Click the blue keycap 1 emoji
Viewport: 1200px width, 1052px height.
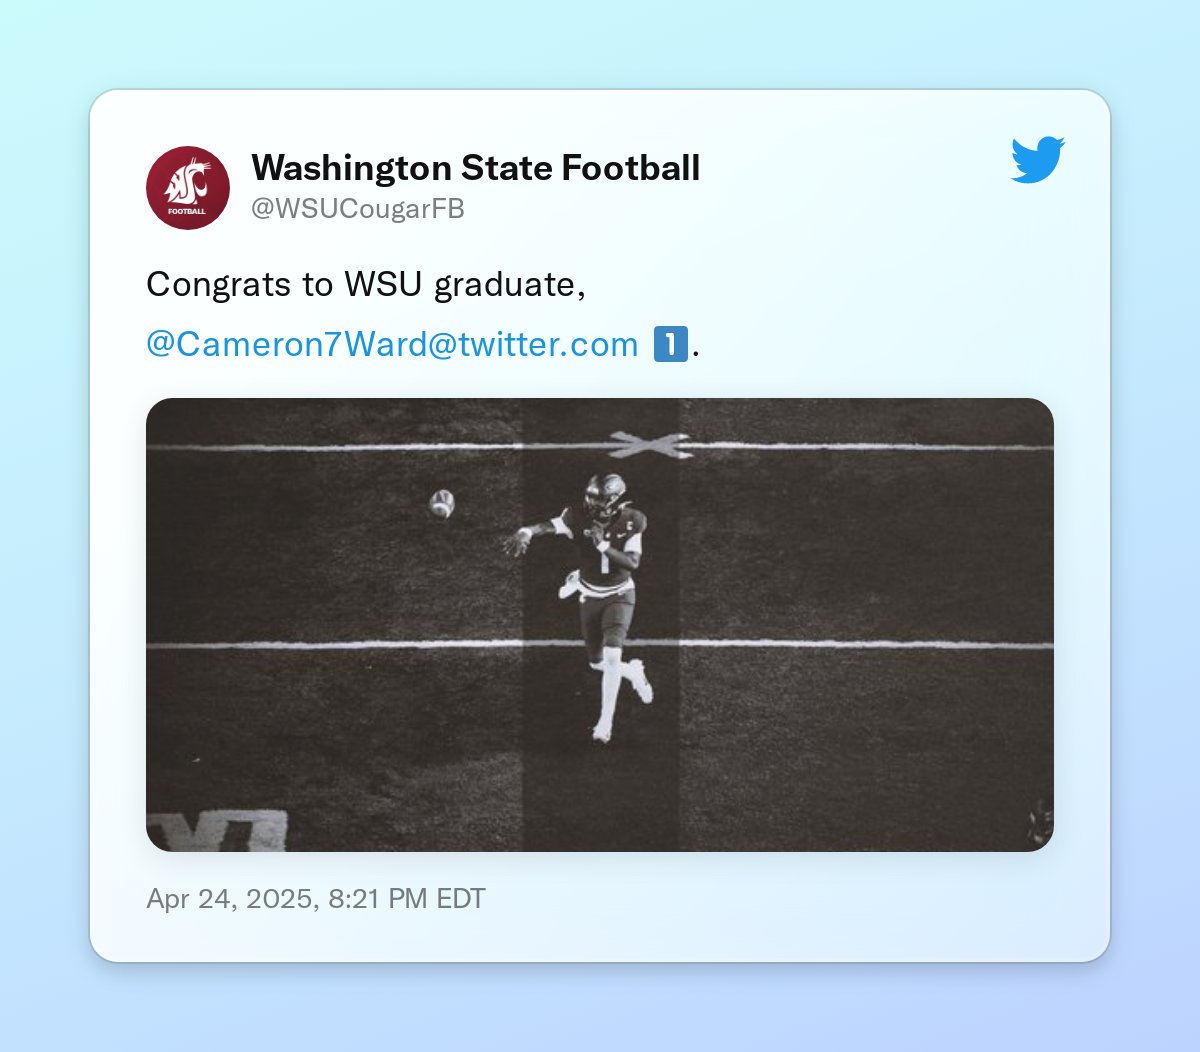tap(670, 344)
